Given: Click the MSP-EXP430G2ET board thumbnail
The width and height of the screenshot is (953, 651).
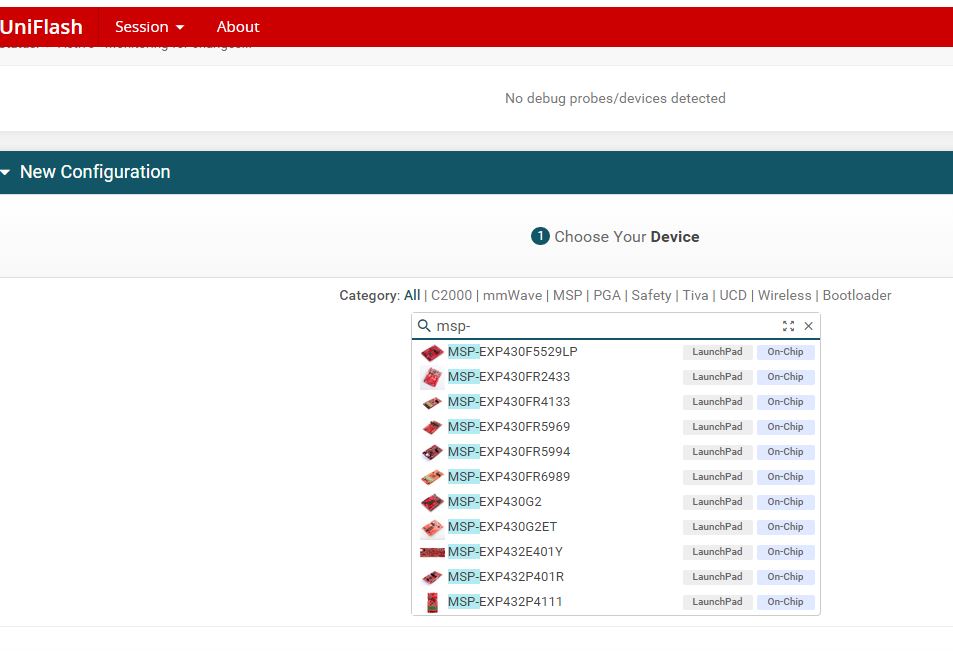Looking at the screenshot, I should pyautogui.click(x=432, y=528).
